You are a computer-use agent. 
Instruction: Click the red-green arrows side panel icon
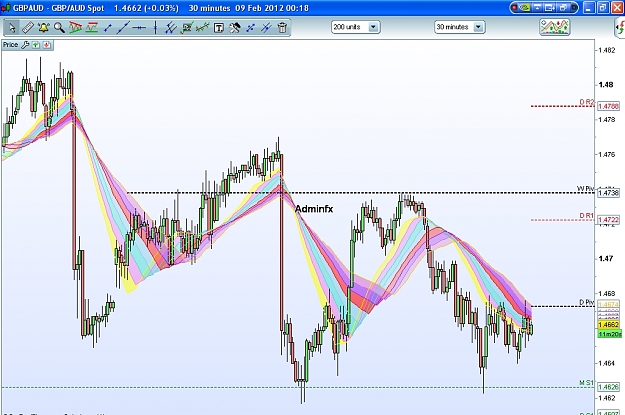(x=621, y=28)
